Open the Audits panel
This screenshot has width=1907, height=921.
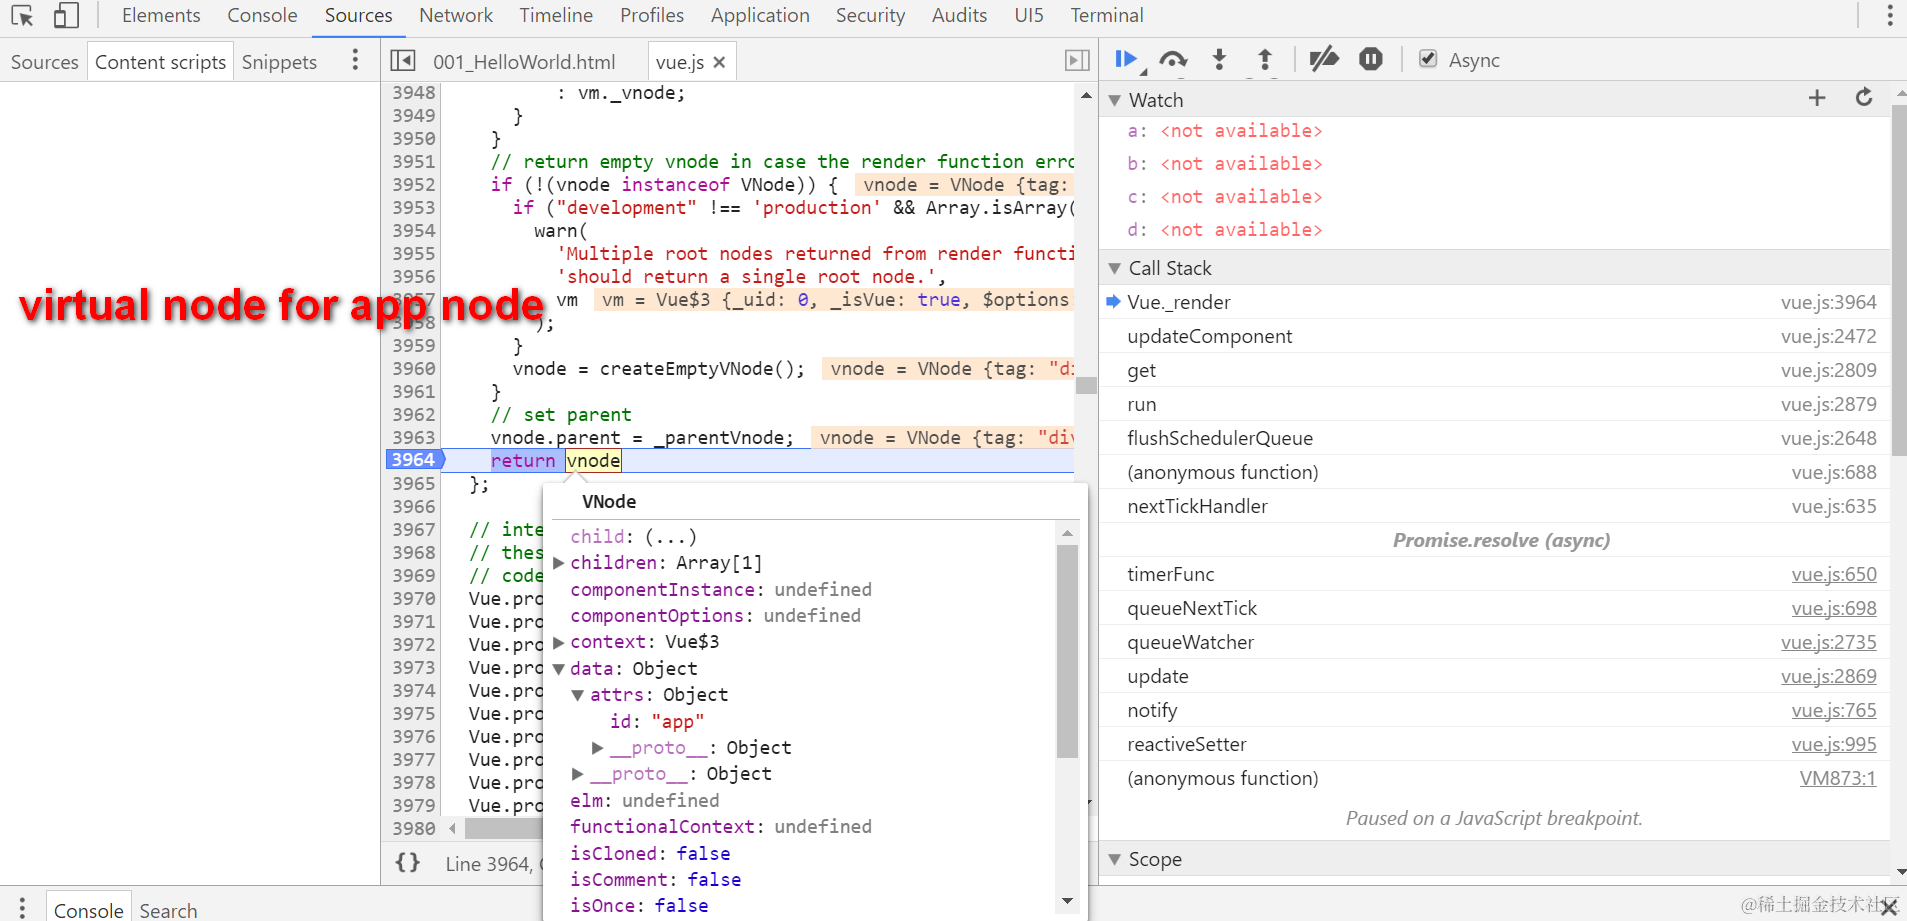[959, 16]
